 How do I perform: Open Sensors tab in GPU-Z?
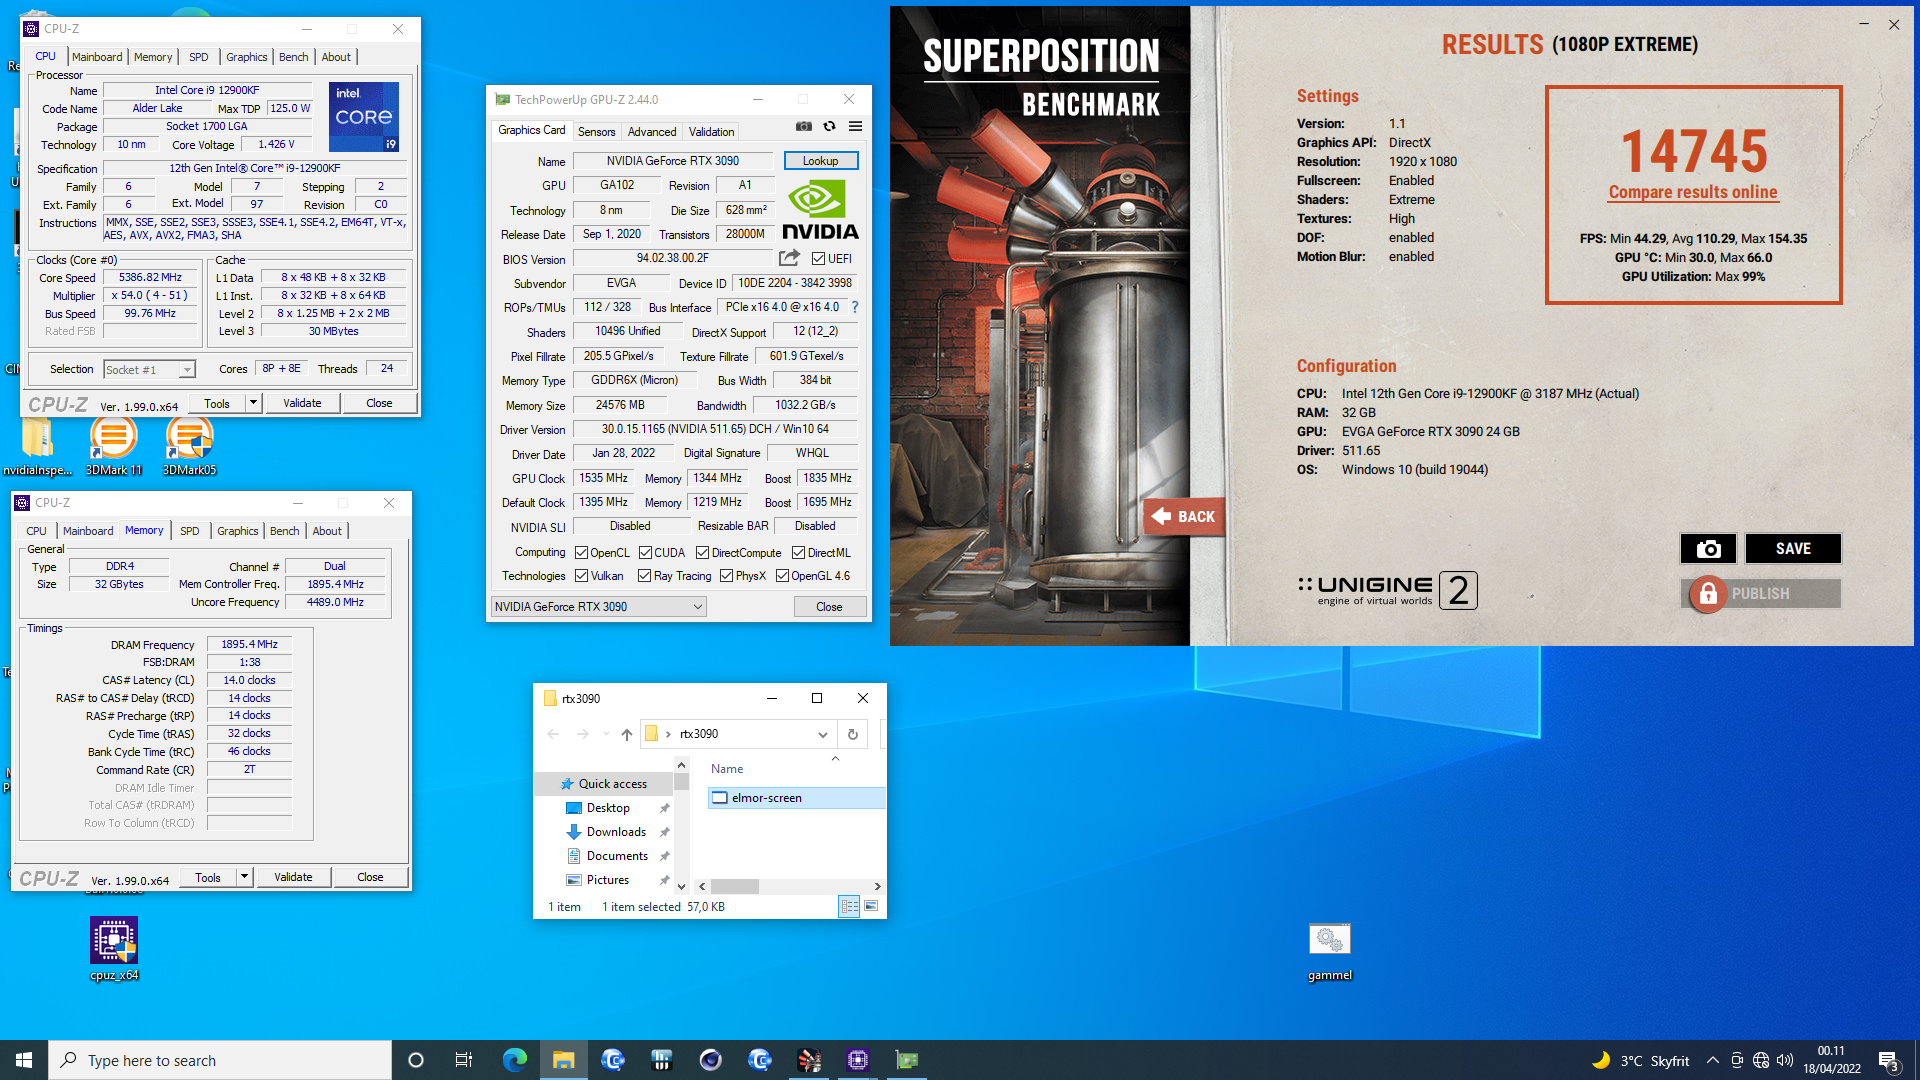point(596,132)
